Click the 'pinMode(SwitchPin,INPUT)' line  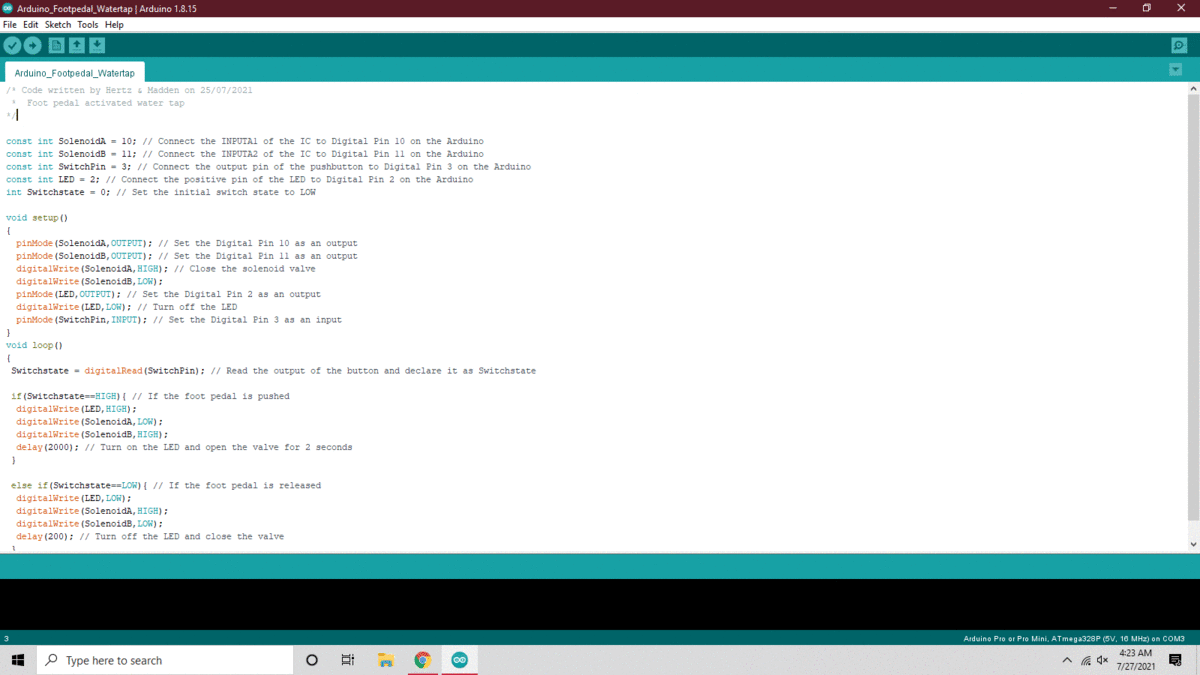pos(179,320)
